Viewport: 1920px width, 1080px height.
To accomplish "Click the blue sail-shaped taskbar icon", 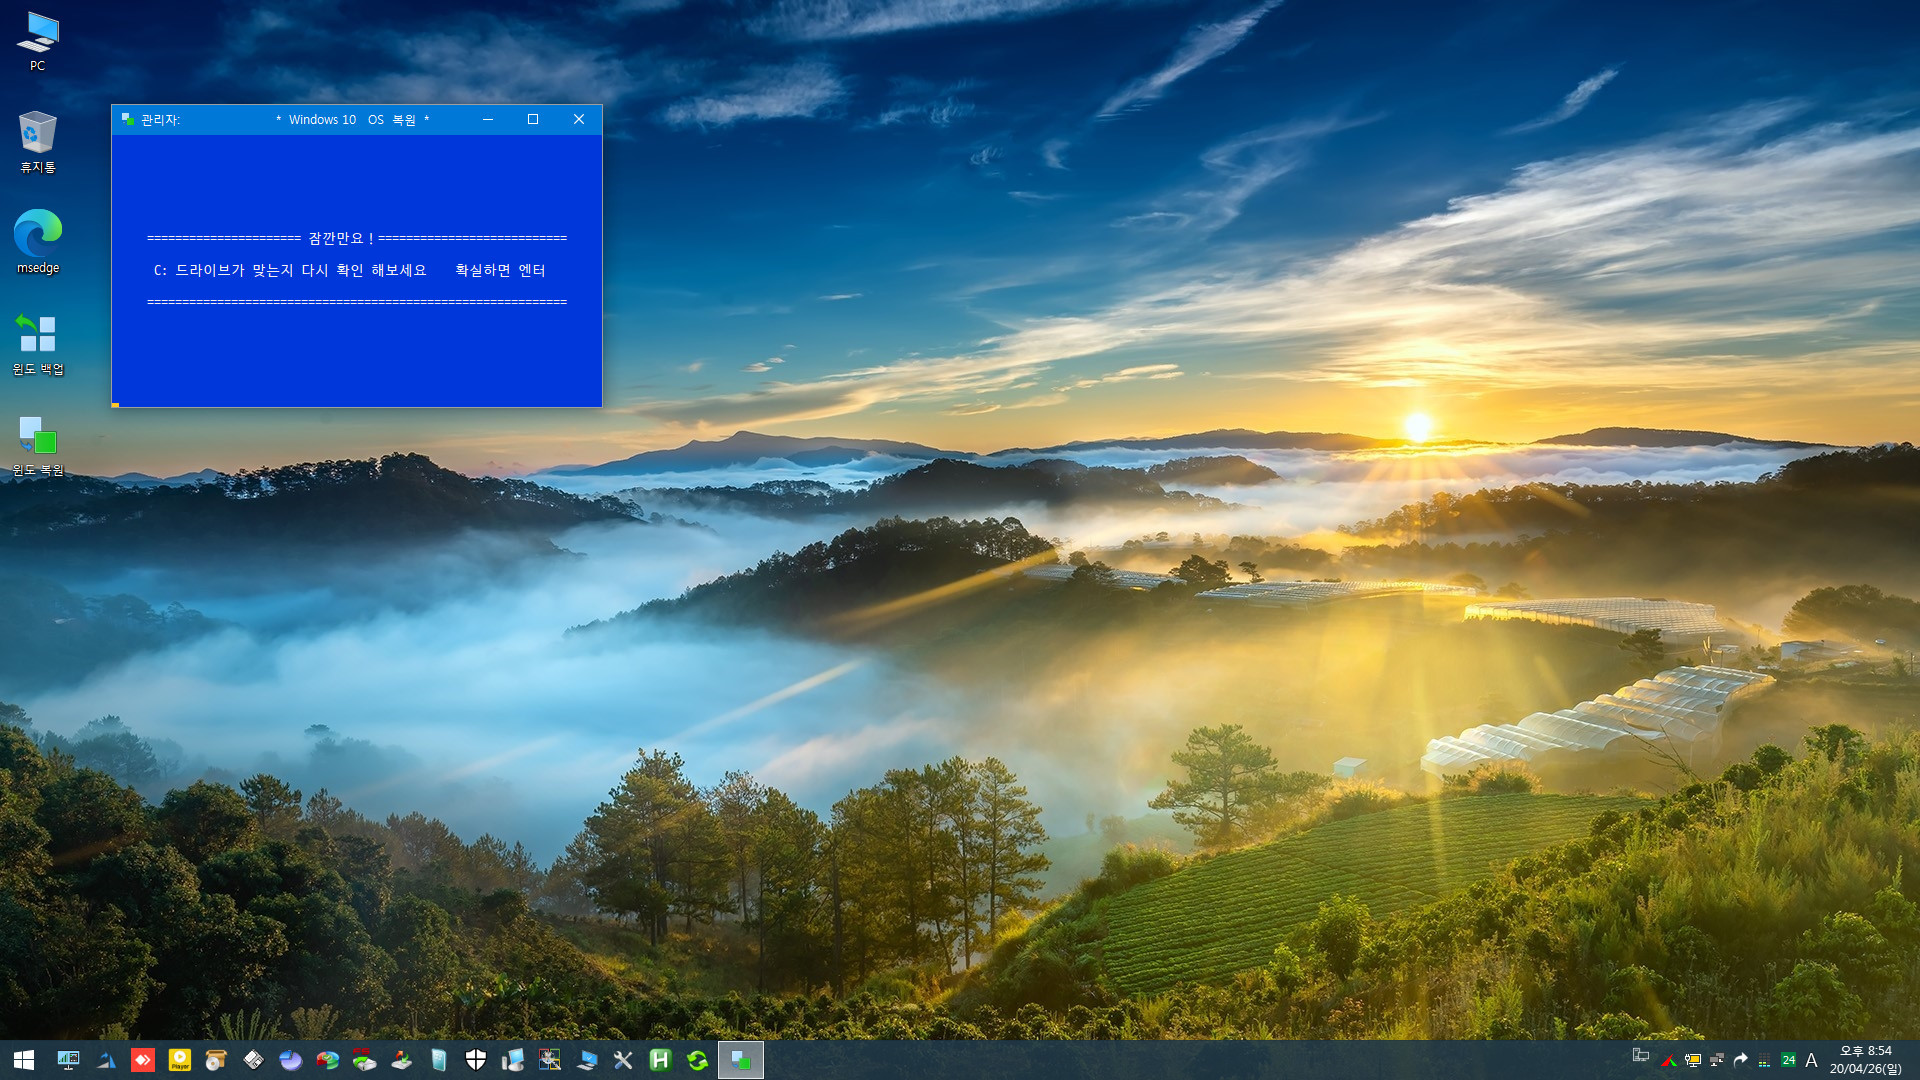I will click(x=106, y=1060).
